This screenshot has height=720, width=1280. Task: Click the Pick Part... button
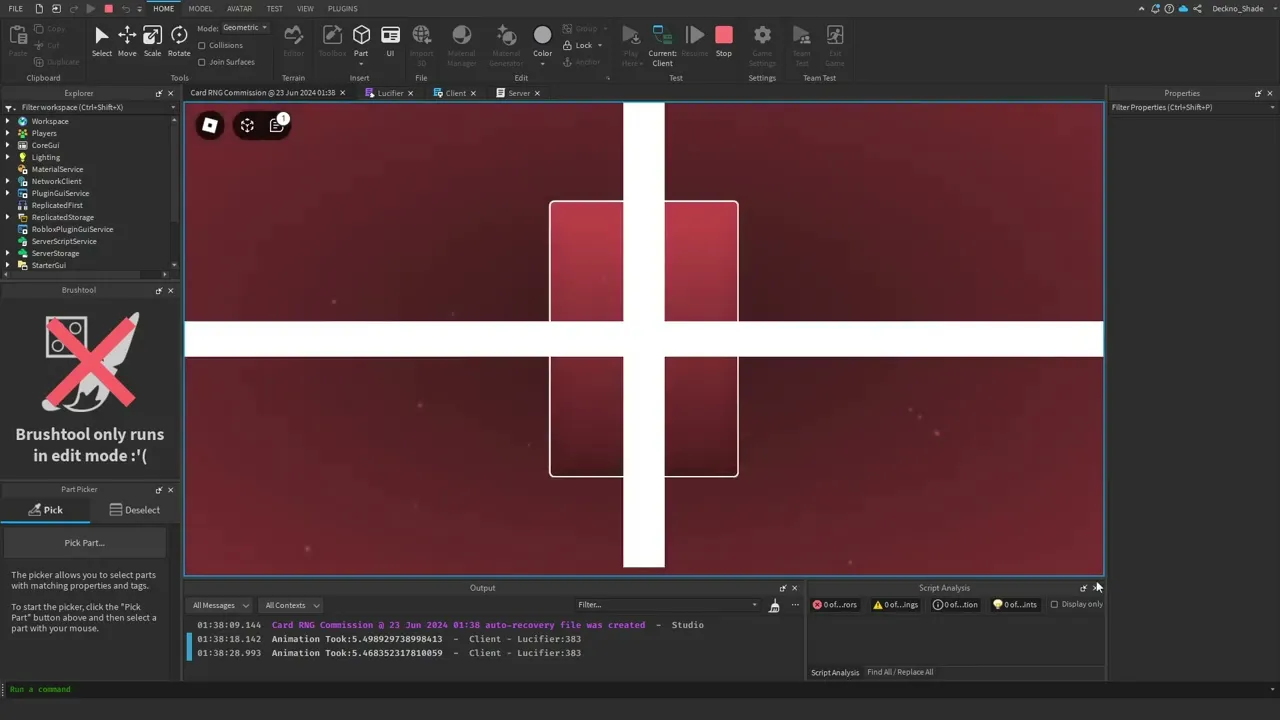(85, 543)
